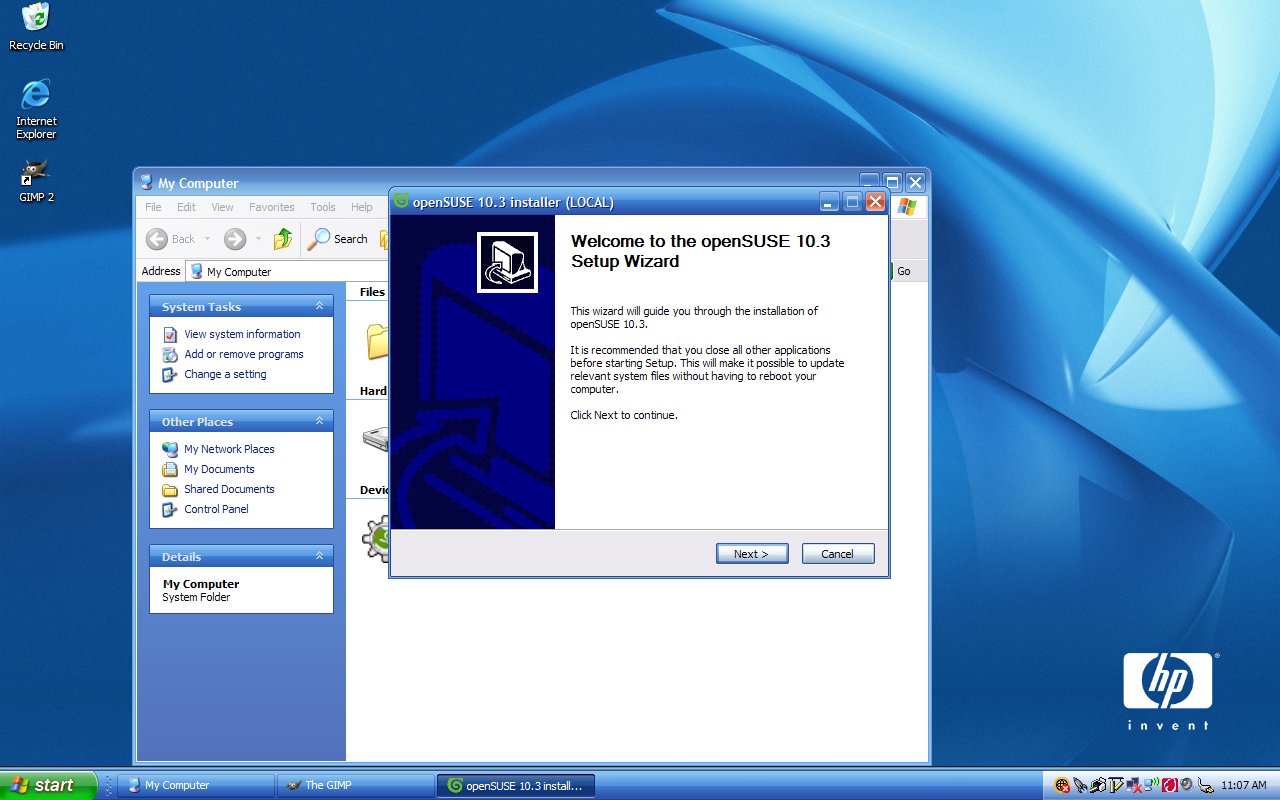
Task: Click the pencil tray icon
Action: 1116,785
